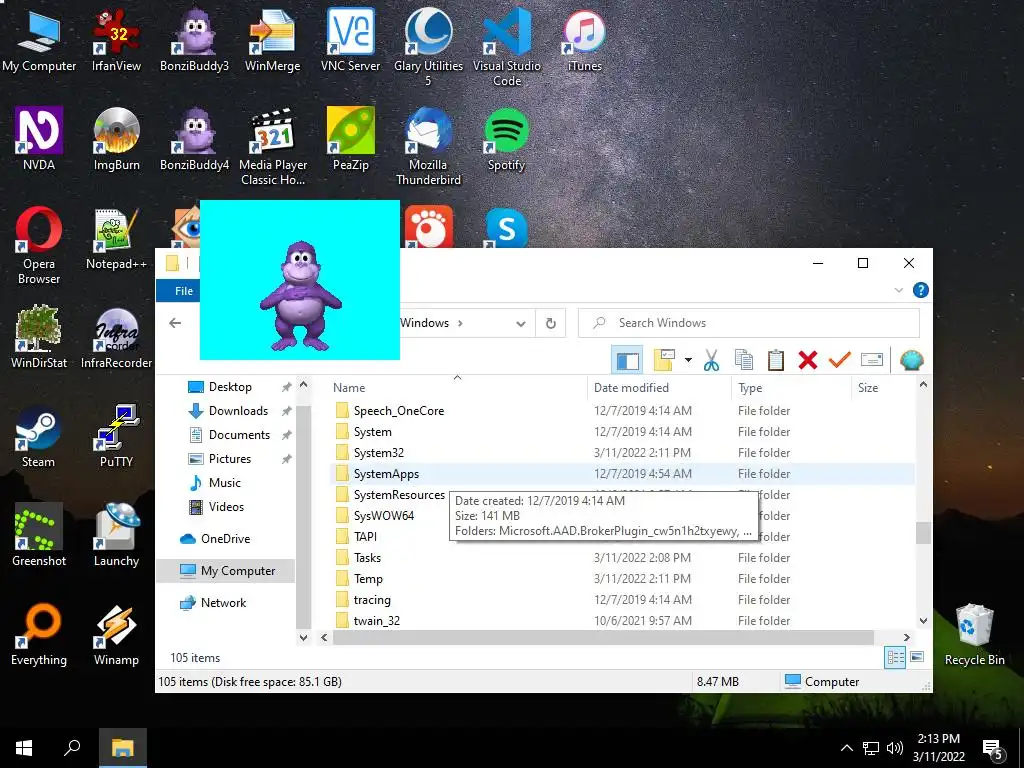Select Downloads in navigation pane
The image size is (1024, 768).
[238, 411]
